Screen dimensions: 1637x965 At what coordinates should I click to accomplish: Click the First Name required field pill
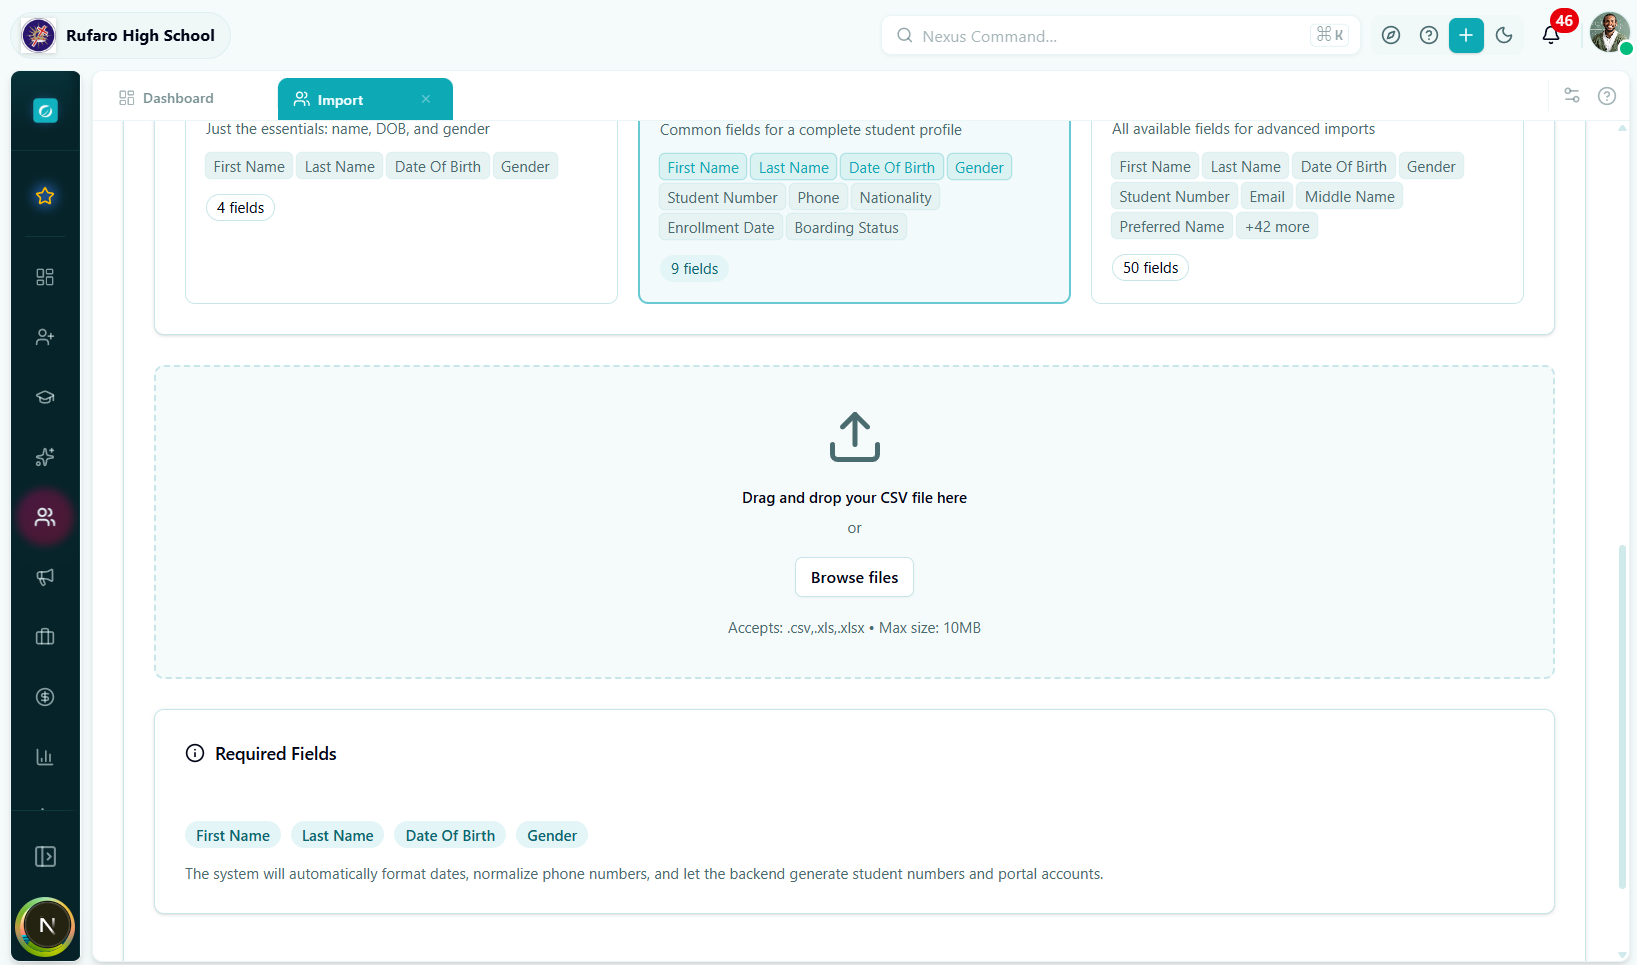tap(233, 836)
